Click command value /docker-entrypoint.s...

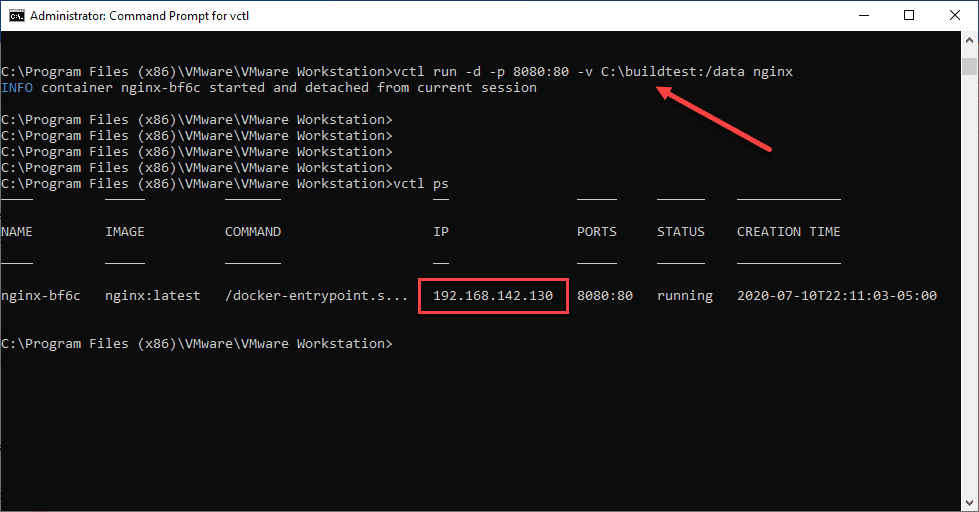[316, 296]
